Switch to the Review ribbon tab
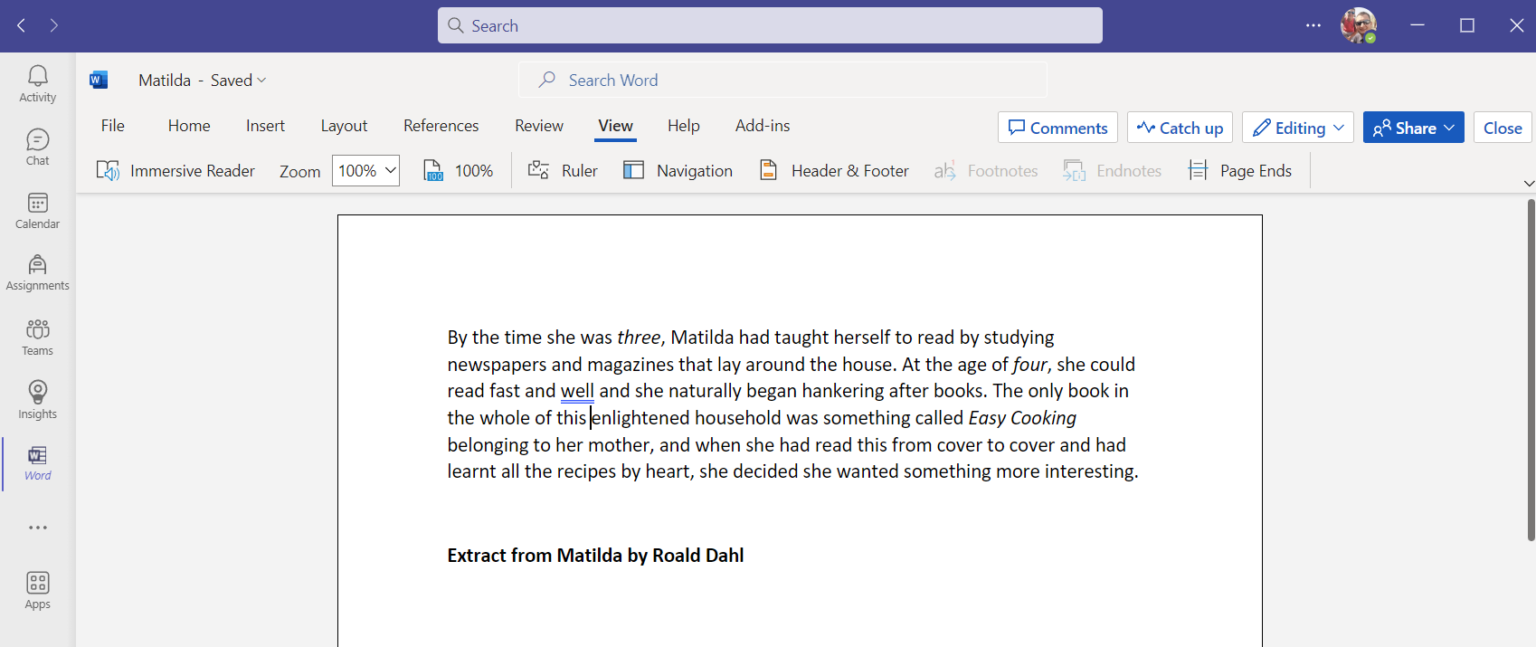Screen dimensions: 1536x647 (538, 125)
